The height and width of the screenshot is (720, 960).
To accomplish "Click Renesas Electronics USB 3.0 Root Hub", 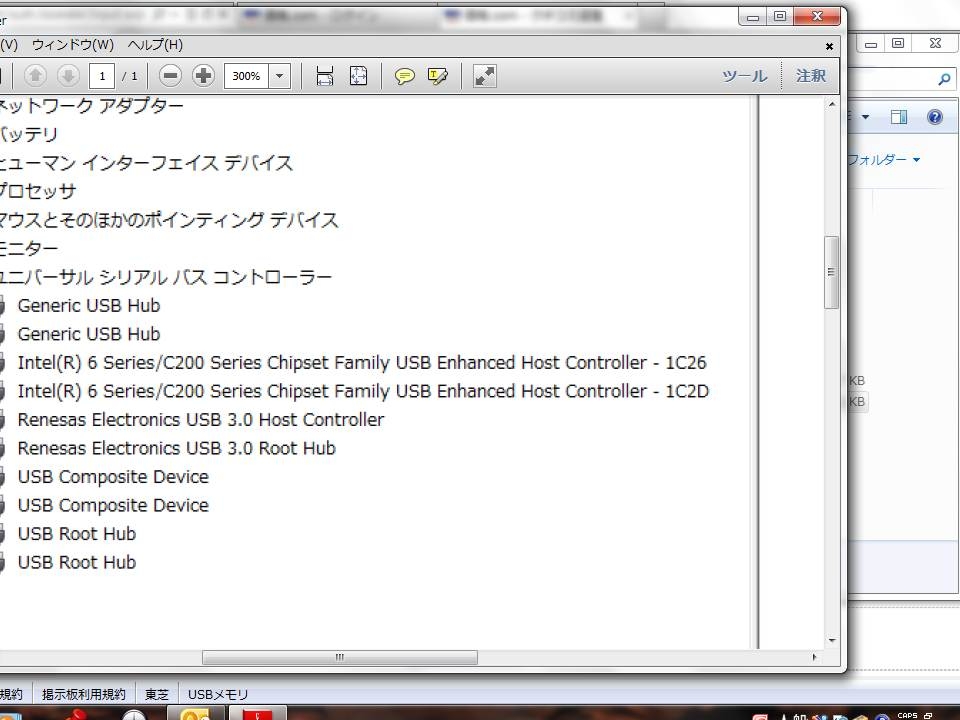I will 176,449.
